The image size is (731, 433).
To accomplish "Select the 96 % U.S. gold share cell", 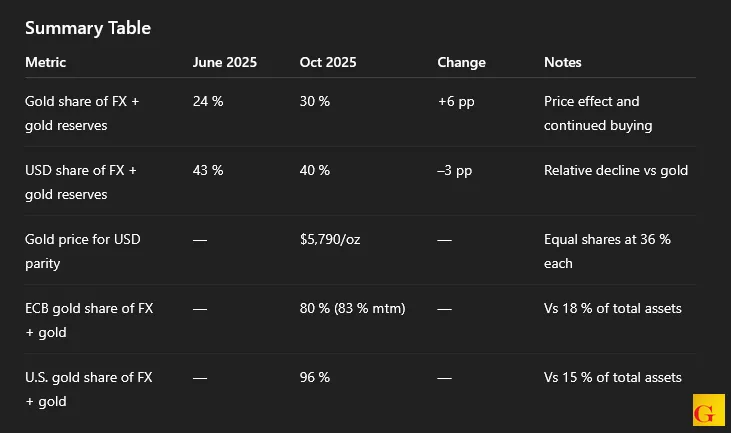I will click(x=314, y=377).
